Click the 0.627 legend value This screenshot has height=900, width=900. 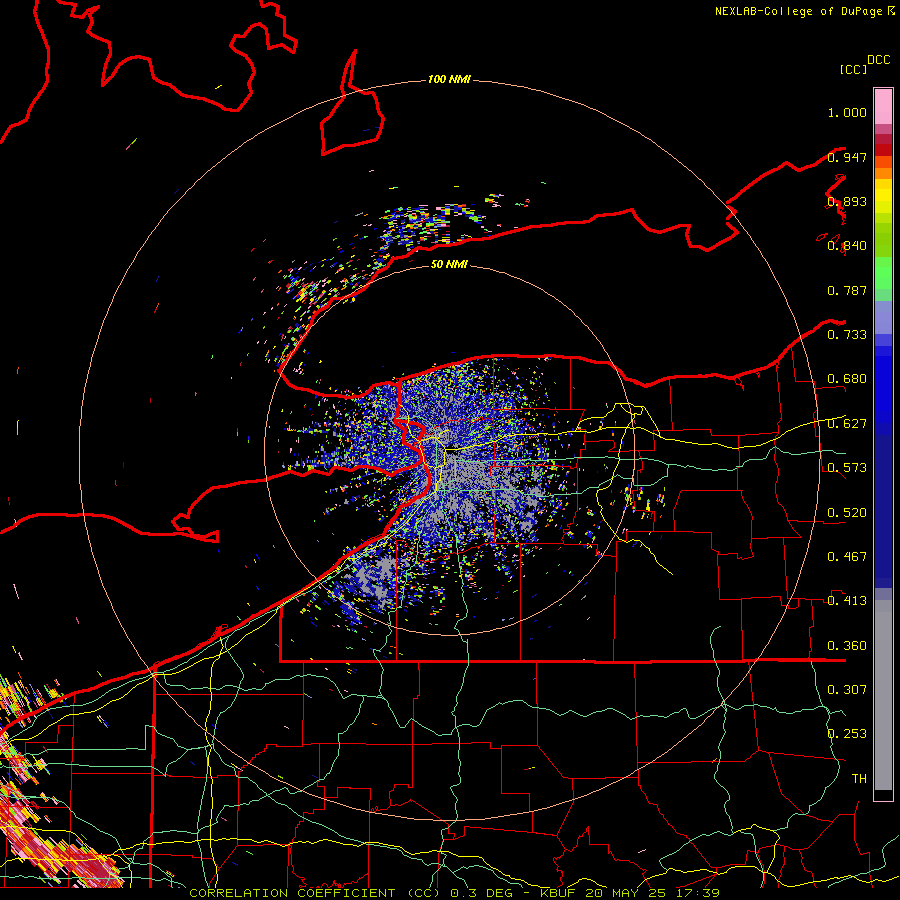point(847,424)
